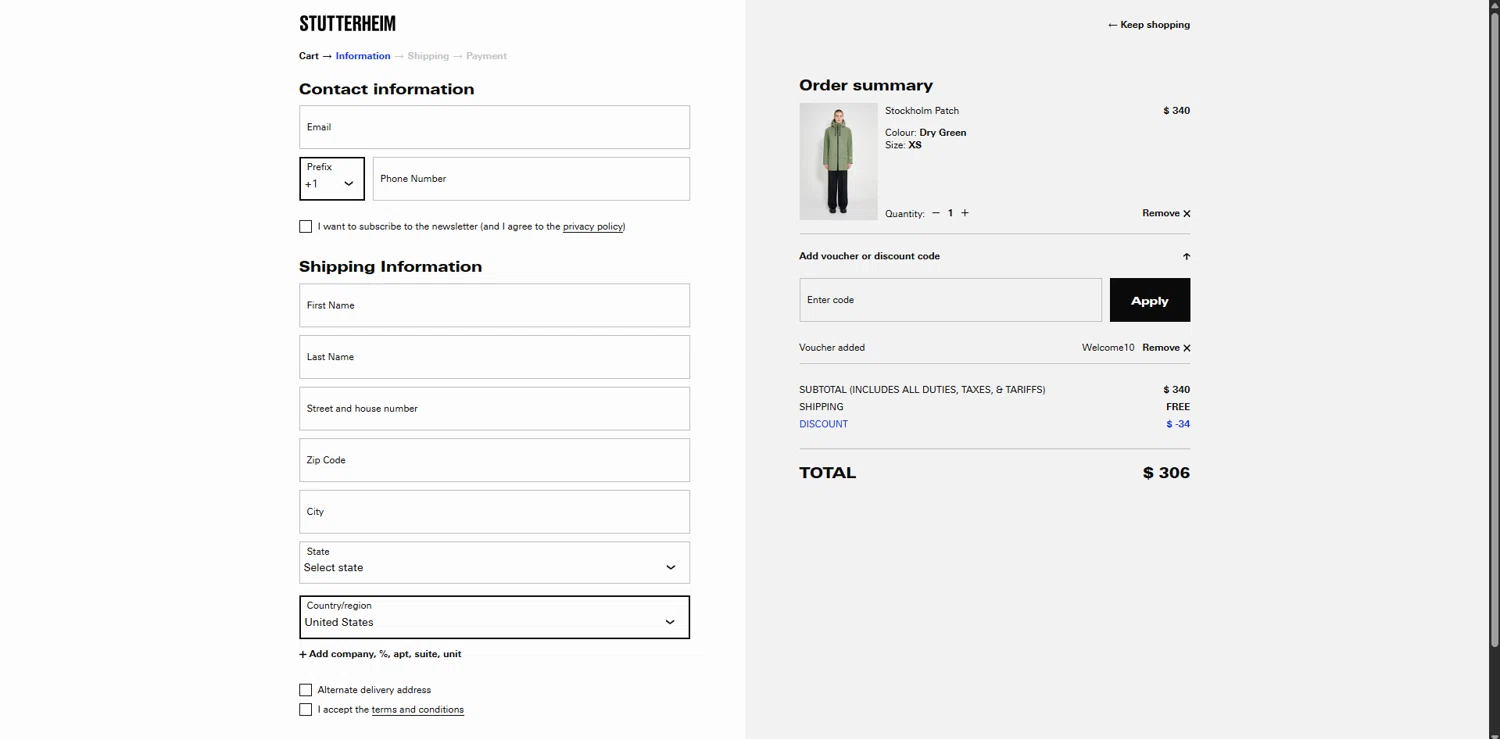Focus the Last Name field
The width and height of the screenshot is (1500, 739).
click(x=494, y=357)
